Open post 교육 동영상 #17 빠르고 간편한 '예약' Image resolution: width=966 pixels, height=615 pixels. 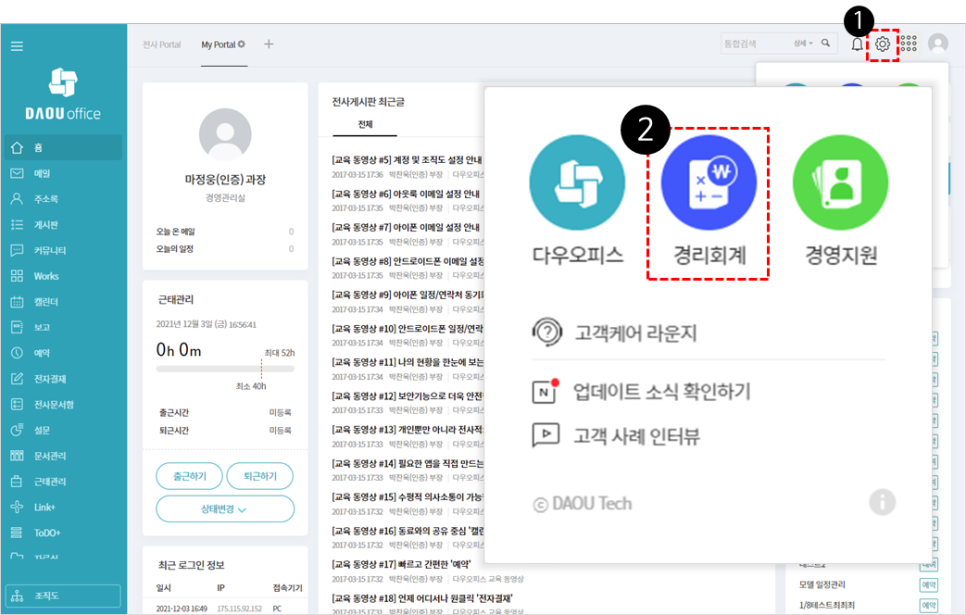(401, 564)
